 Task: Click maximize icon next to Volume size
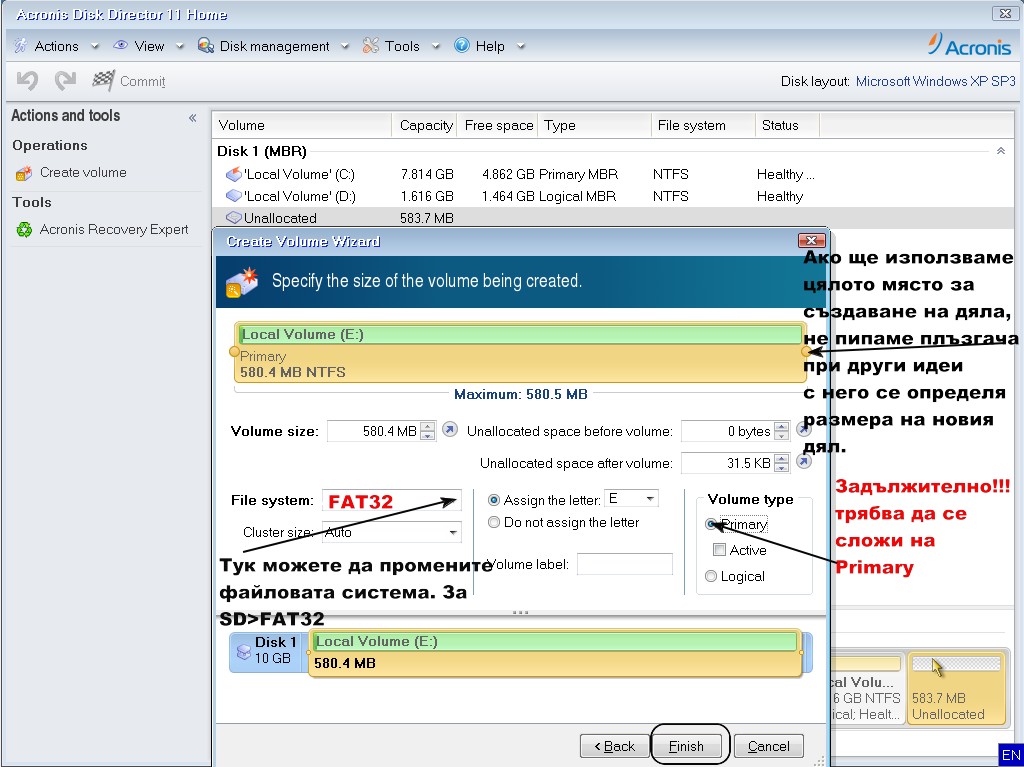(450, 431)
